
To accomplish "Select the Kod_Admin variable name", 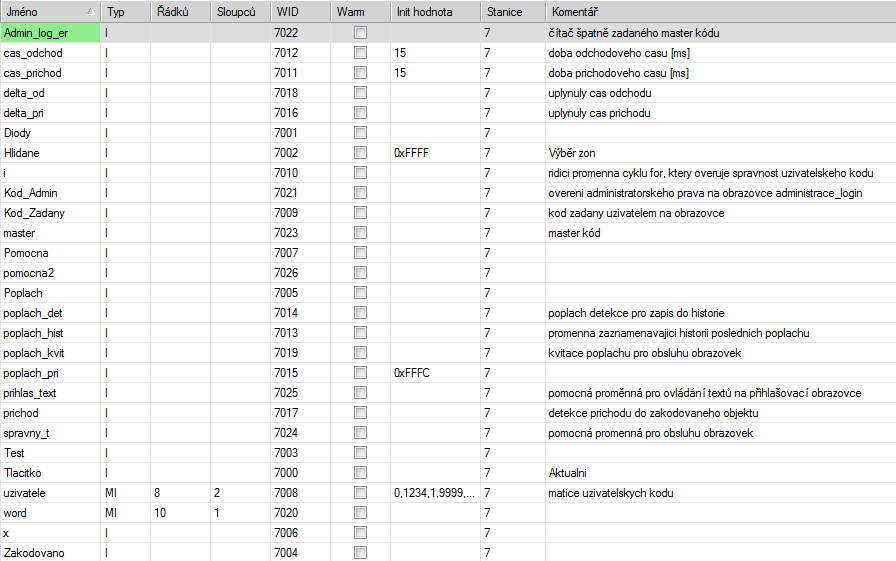I will pyautogui.click(x=30, y=193).
